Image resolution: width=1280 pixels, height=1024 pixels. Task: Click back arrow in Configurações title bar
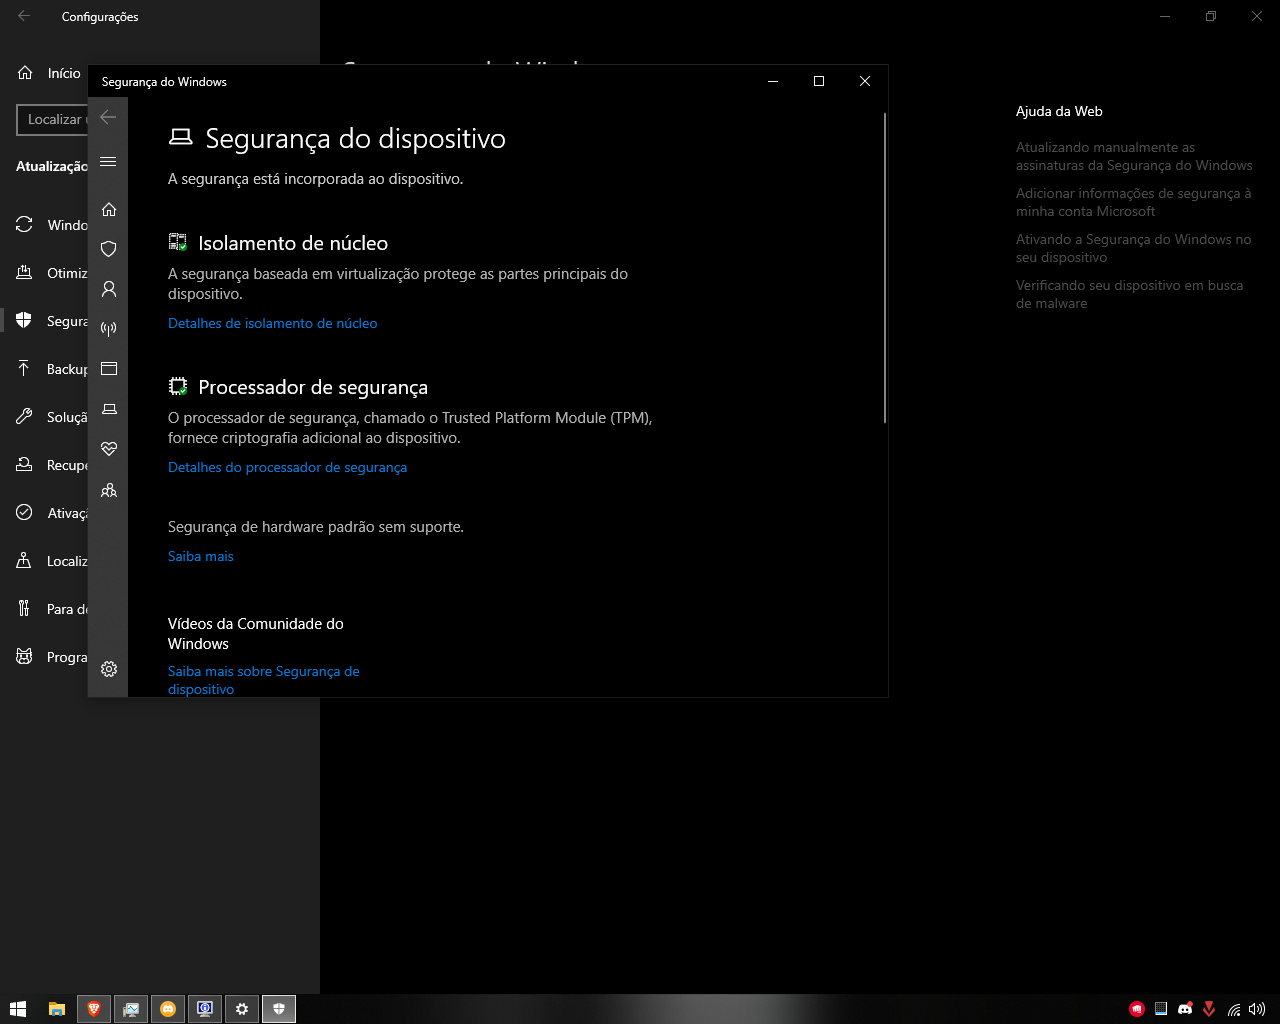[x=24, y=16]
